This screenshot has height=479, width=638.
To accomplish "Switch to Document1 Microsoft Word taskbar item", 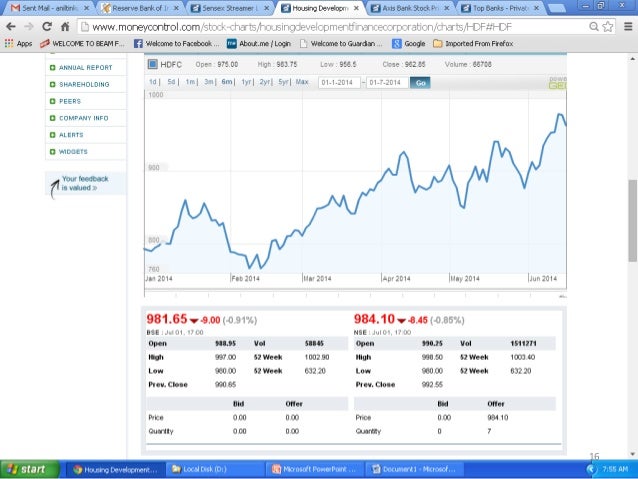I will tap(414, 469).
